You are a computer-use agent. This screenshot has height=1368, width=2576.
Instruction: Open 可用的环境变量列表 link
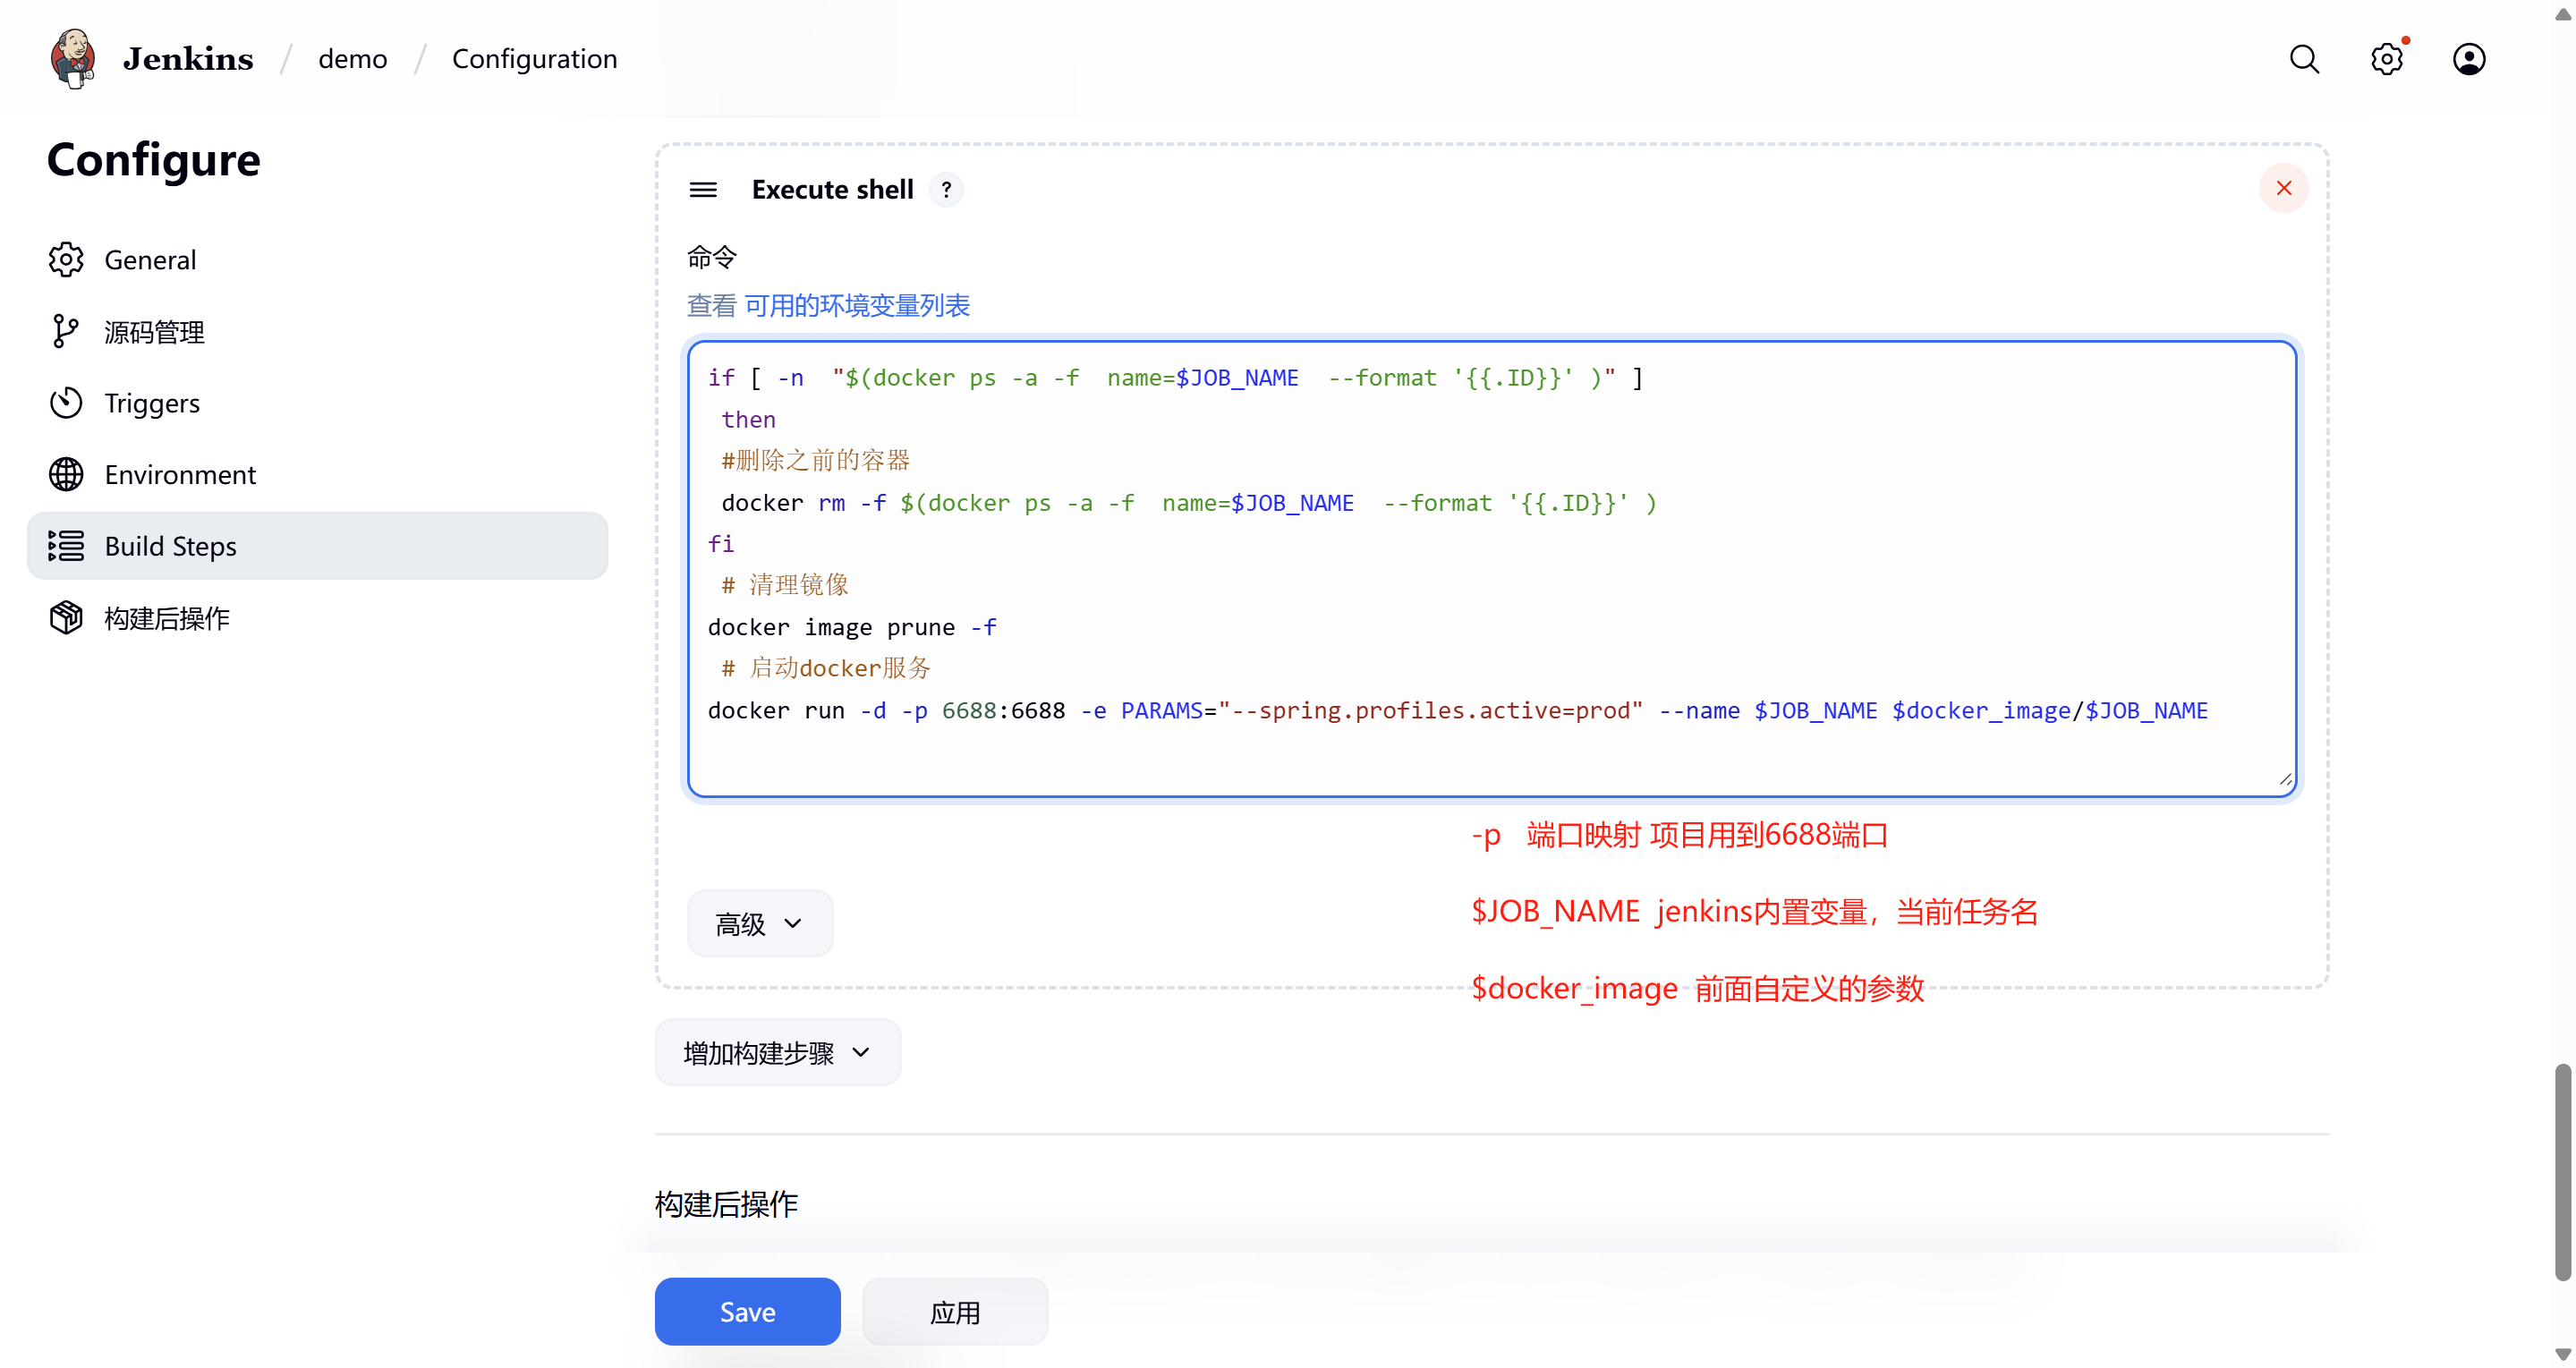pos(856,305)
